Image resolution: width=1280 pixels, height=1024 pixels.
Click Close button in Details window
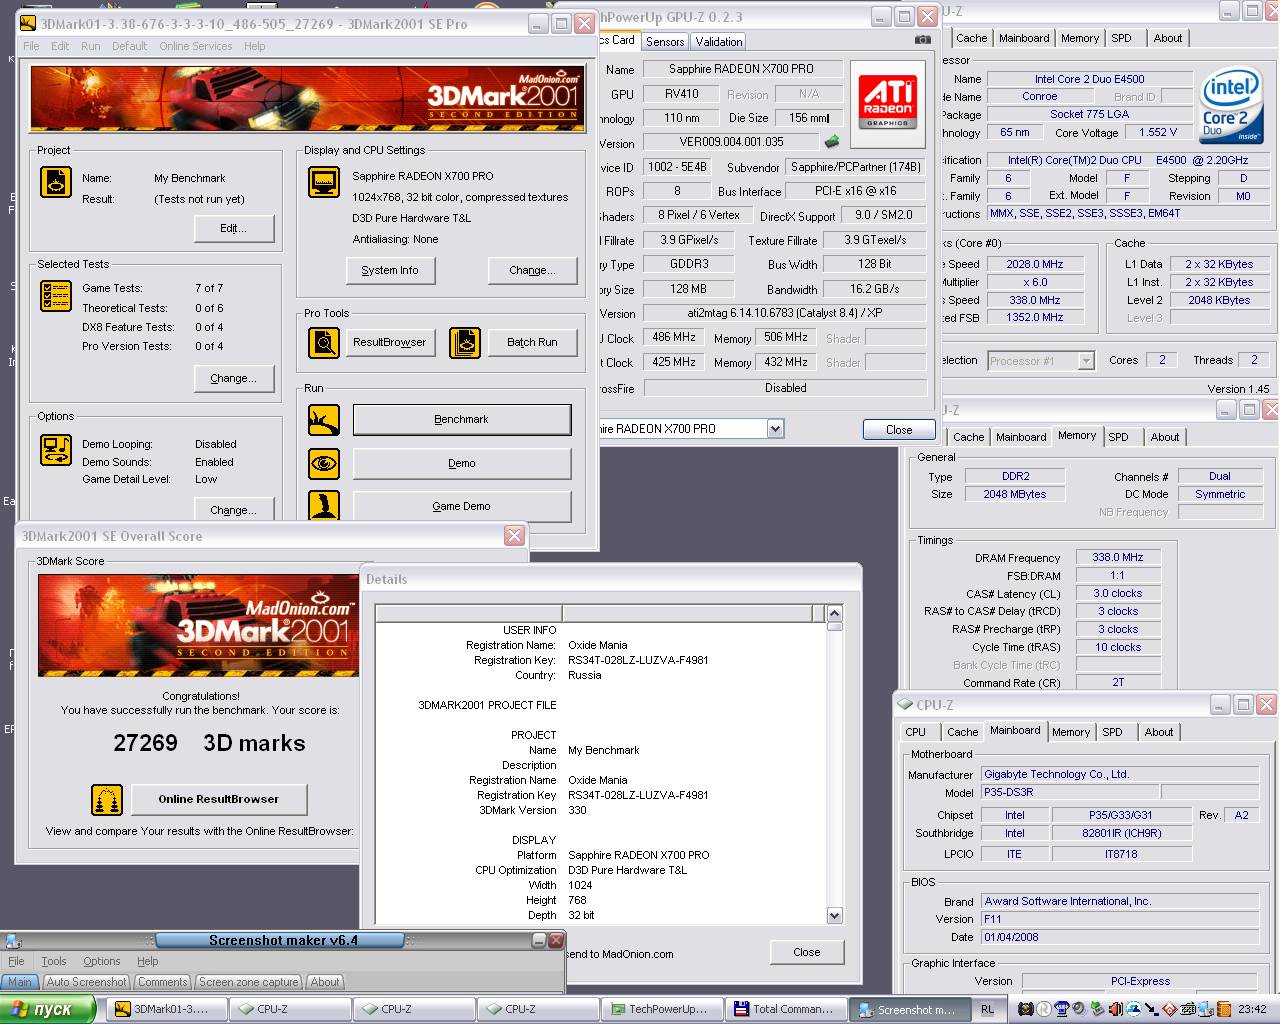click(807, 952)
